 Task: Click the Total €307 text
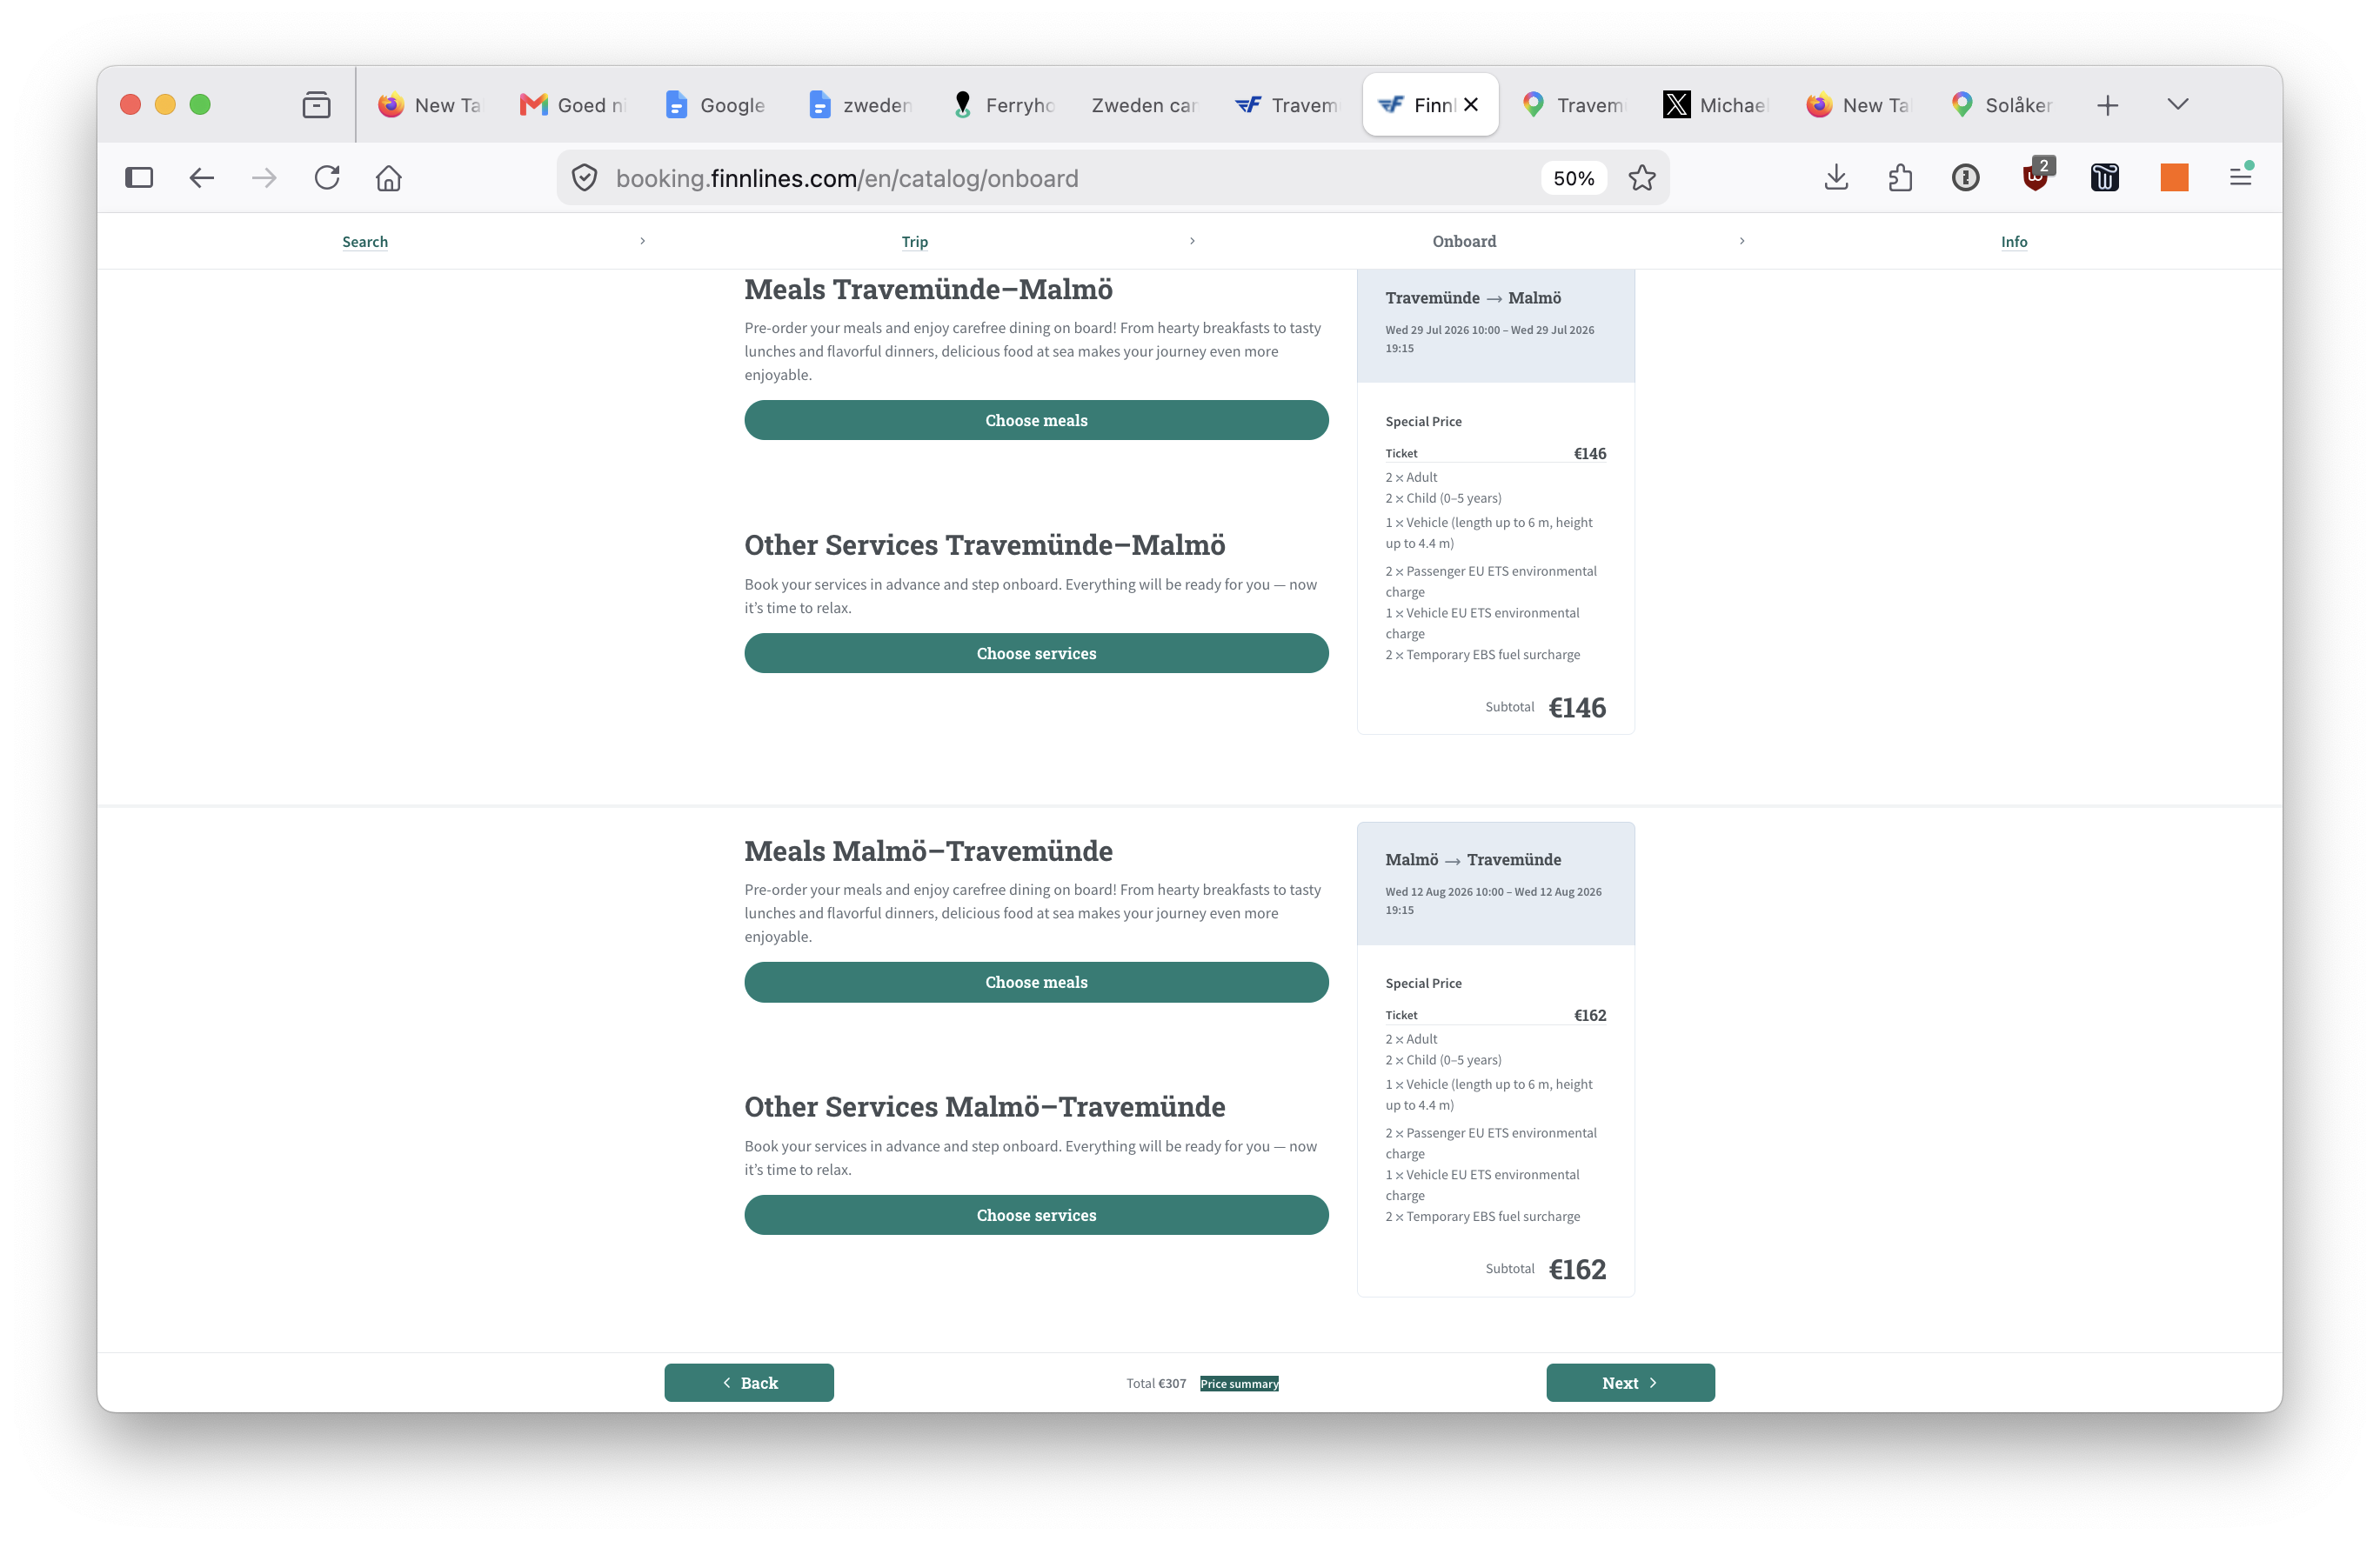[1156, 1384]
